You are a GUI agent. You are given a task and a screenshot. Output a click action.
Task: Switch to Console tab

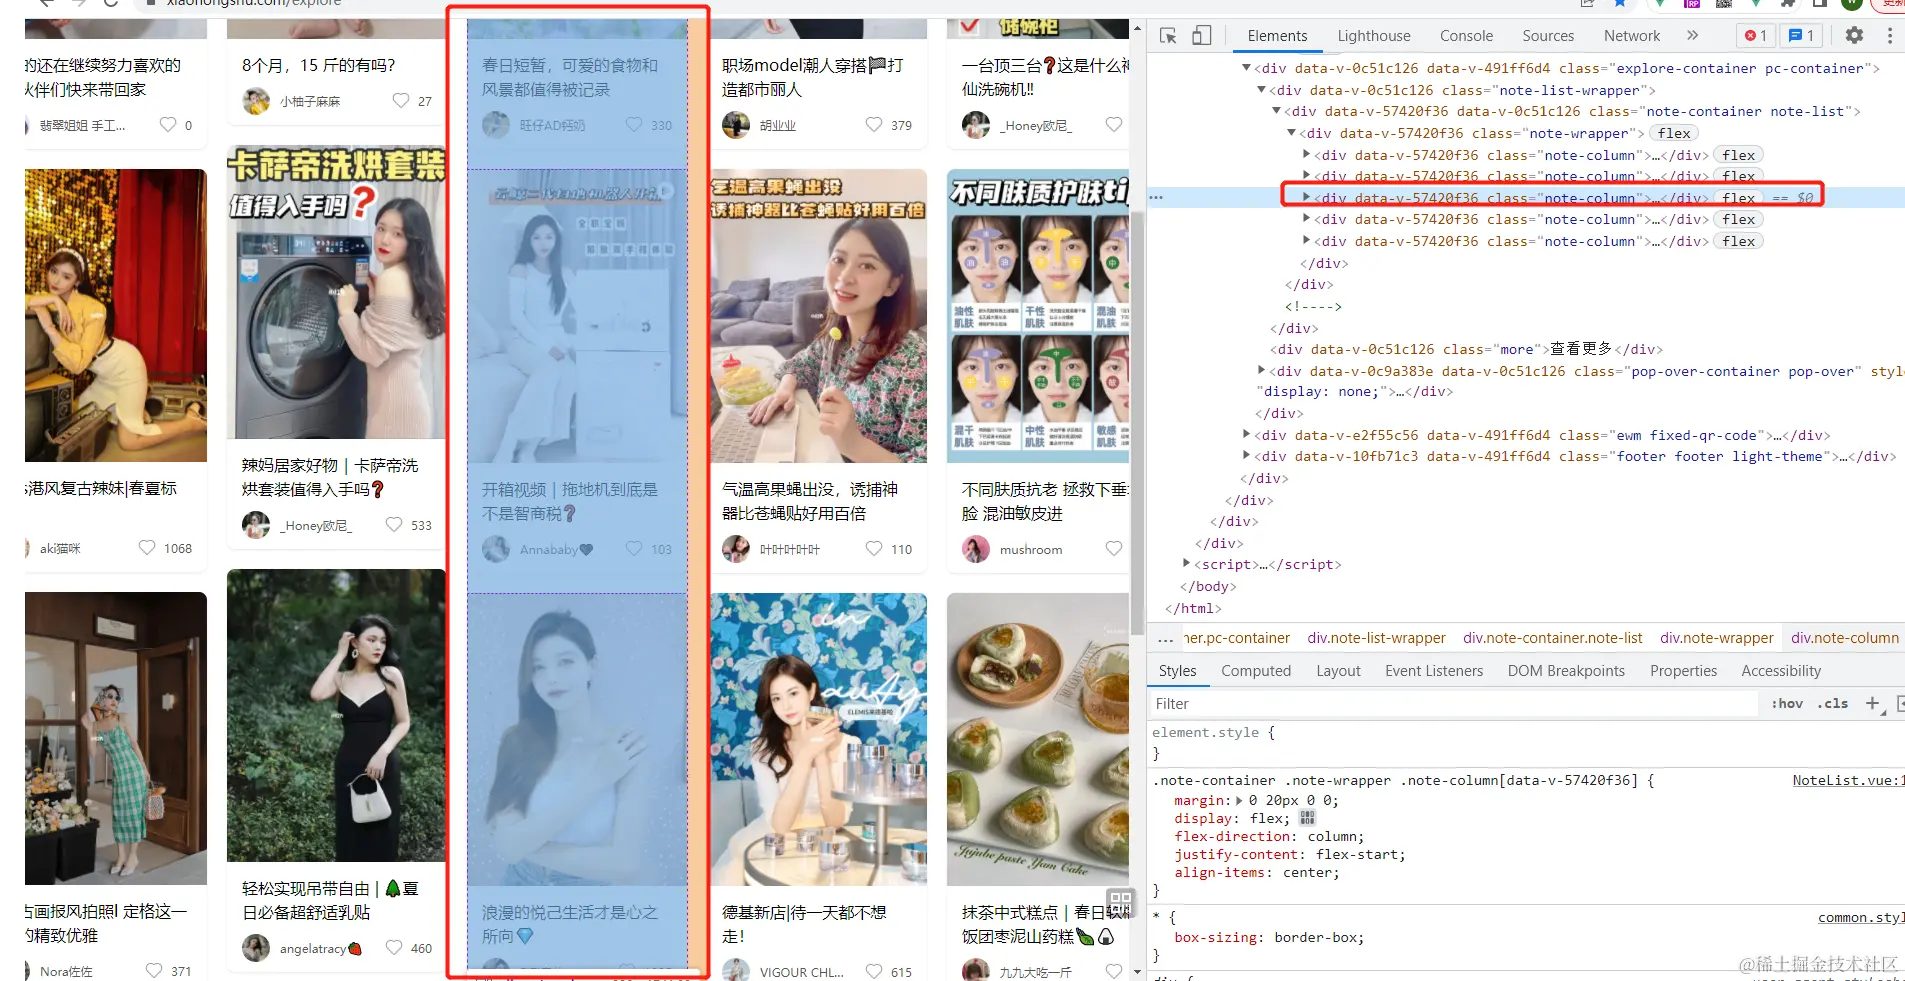[1466, 36]
